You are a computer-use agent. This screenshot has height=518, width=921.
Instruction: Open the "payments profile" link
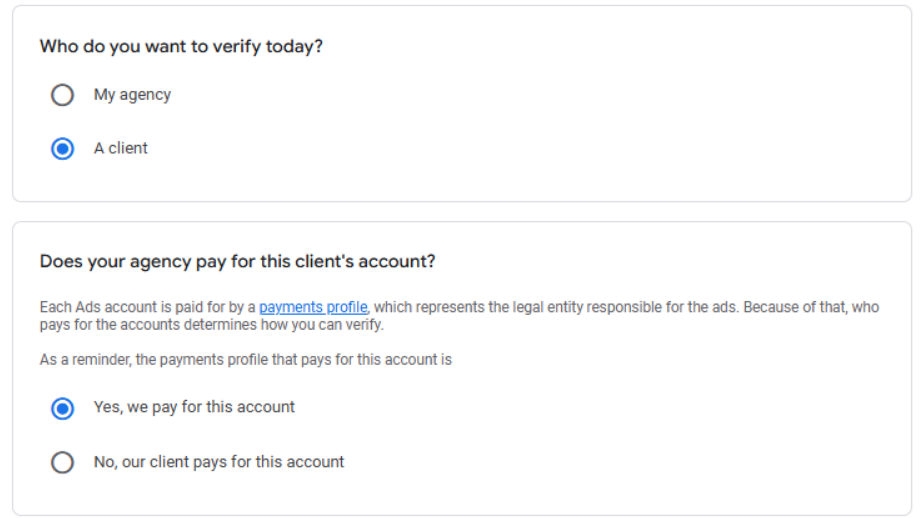pyautogui.click(x=313, y=307)
